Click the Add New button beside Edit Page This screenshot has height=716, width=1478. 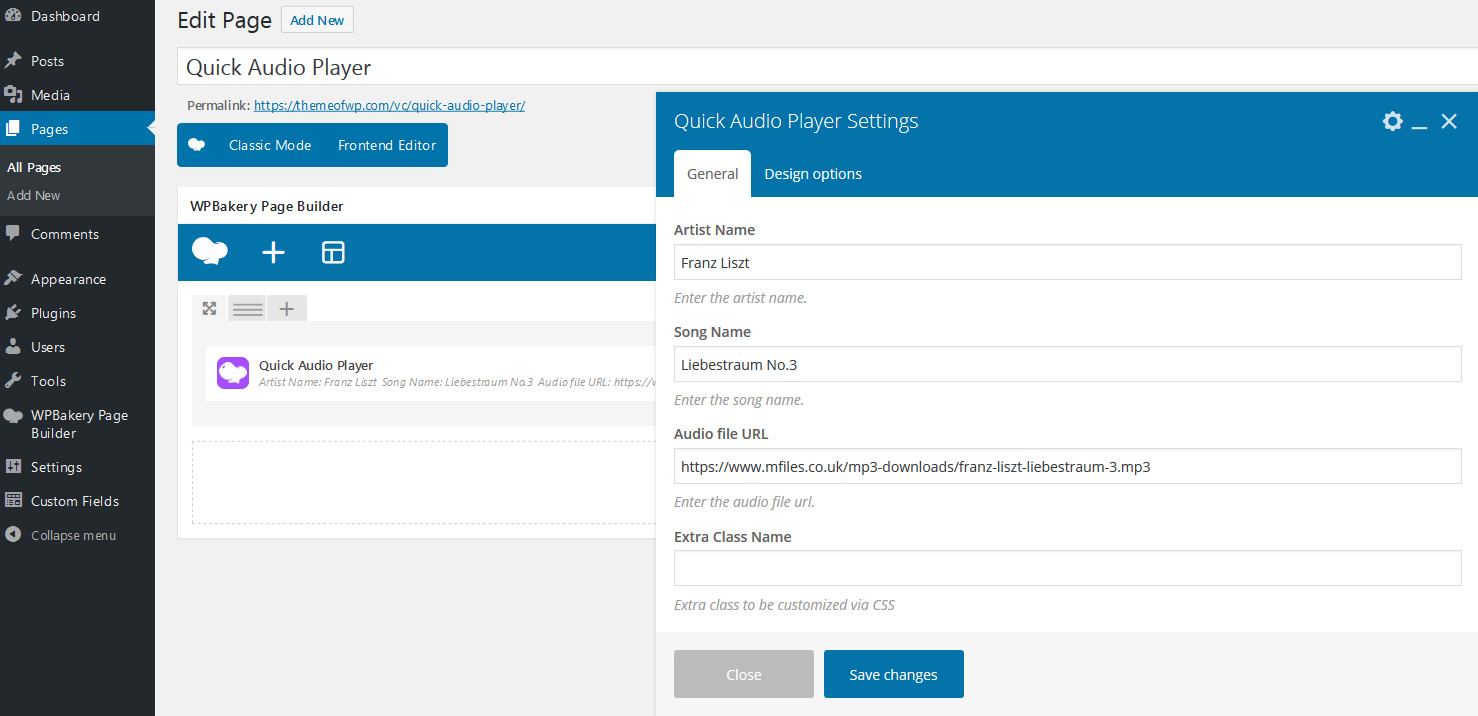[317, 20]
